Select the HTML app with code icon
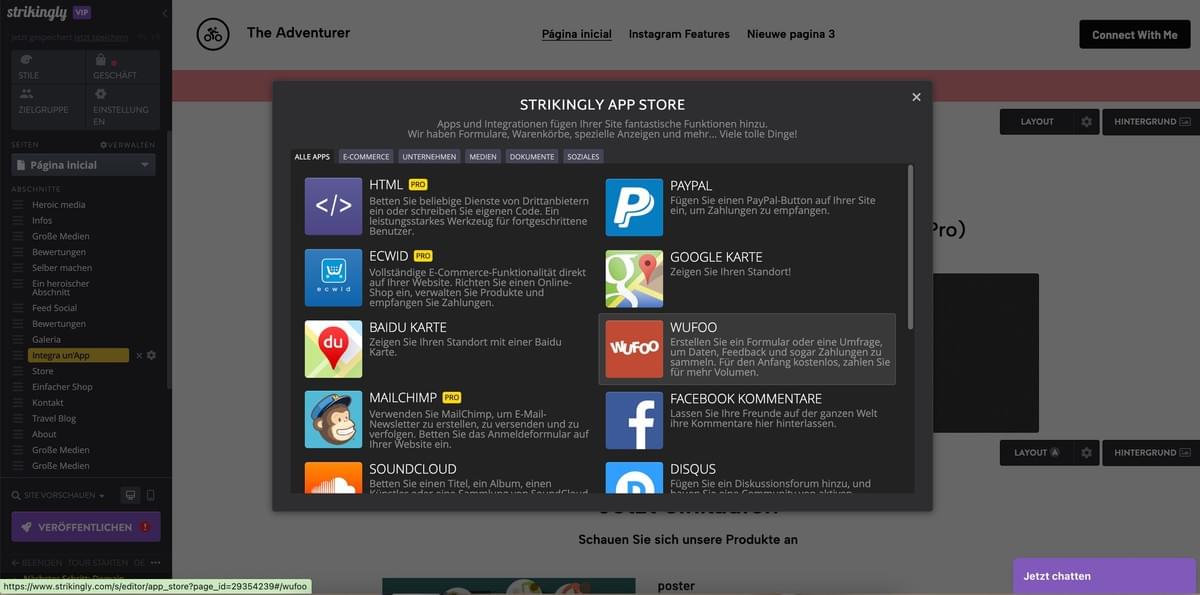This screenshot has width=1200, height=595. click(x=334, y=206)
